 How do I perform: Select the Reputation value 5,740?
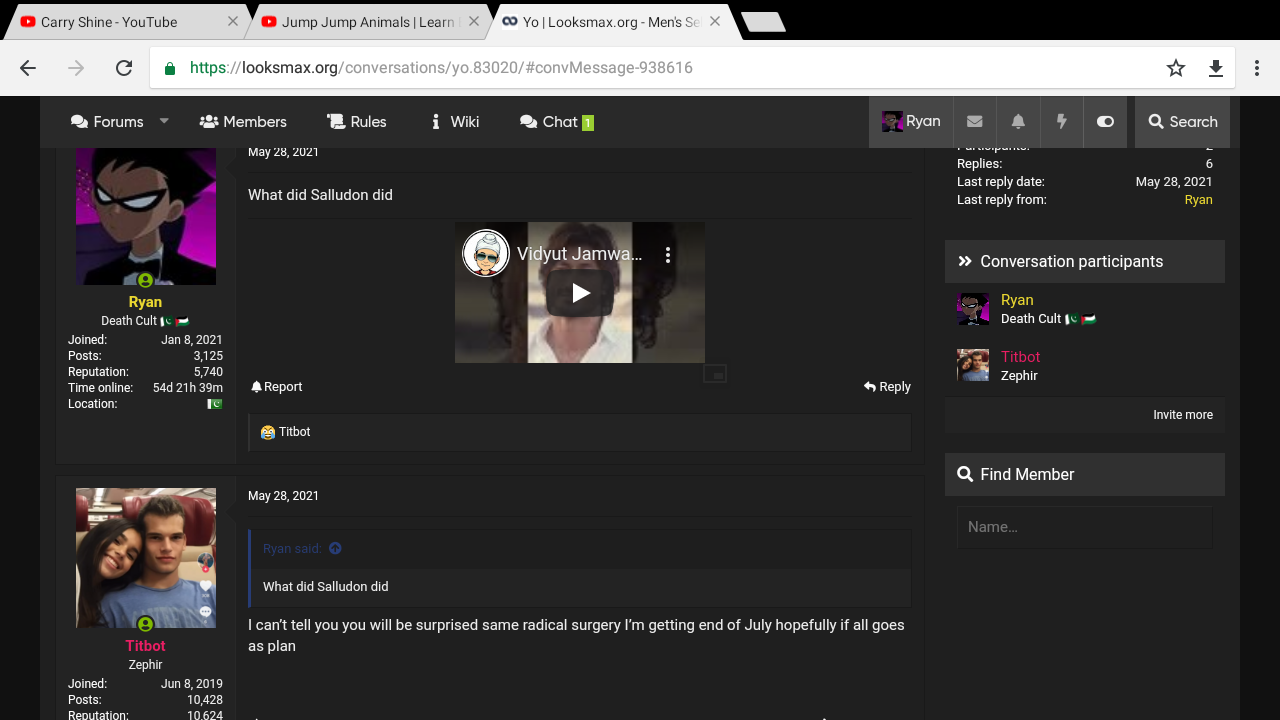208,372
